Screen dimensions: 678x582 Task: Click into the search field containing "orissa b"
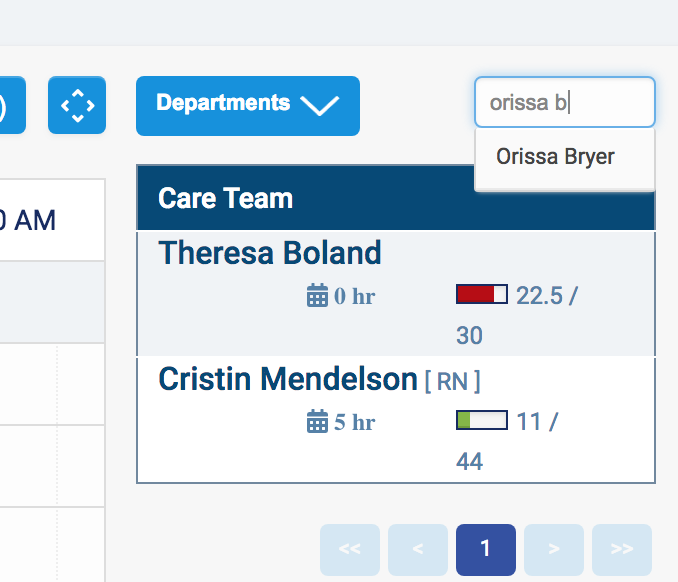pyautogui.click(x=564, y=102)
